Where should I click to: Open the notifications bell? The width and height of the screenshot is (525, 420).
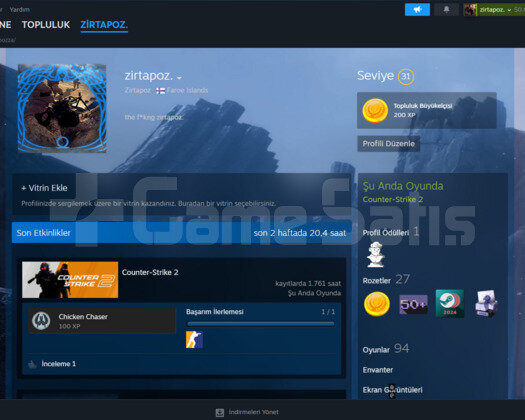(x=446, y=9)
